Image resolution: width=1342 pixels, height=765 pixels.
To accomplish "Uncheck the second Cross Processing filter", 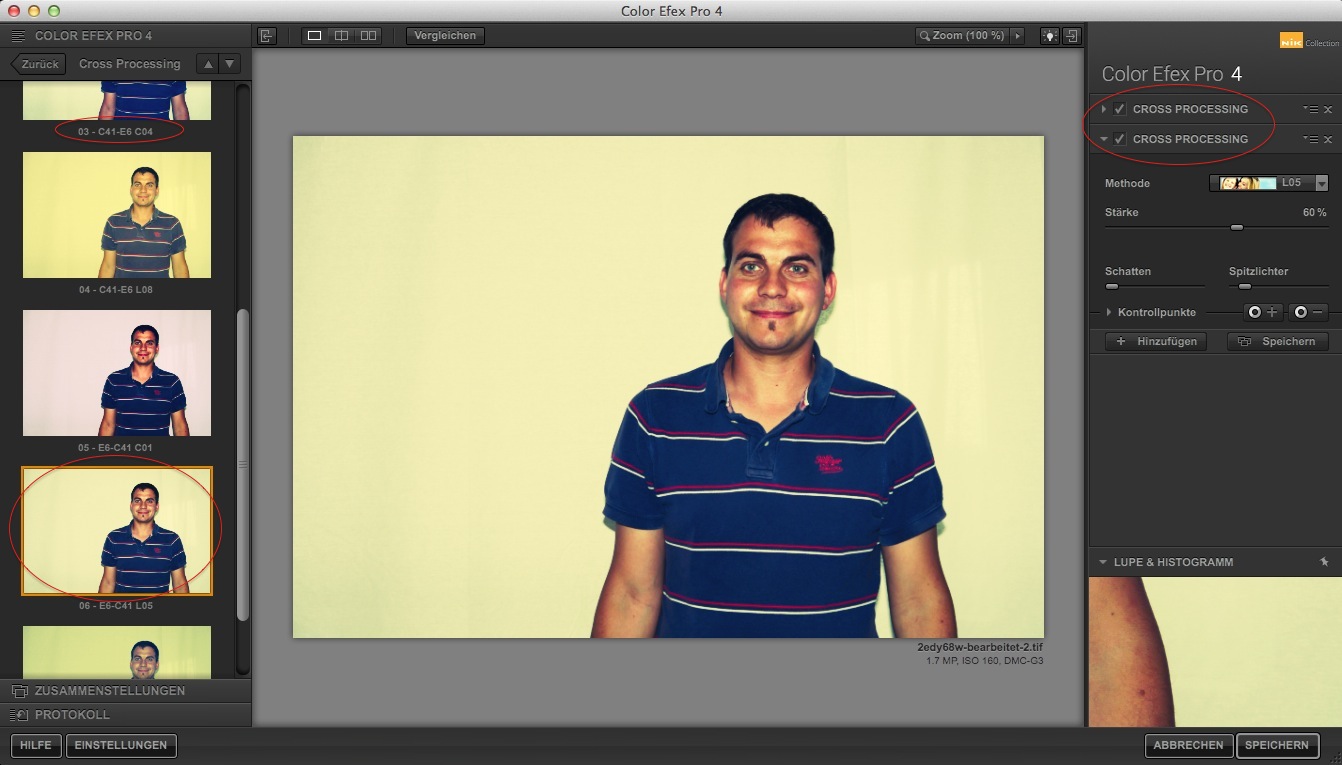I will [1120, 139].
